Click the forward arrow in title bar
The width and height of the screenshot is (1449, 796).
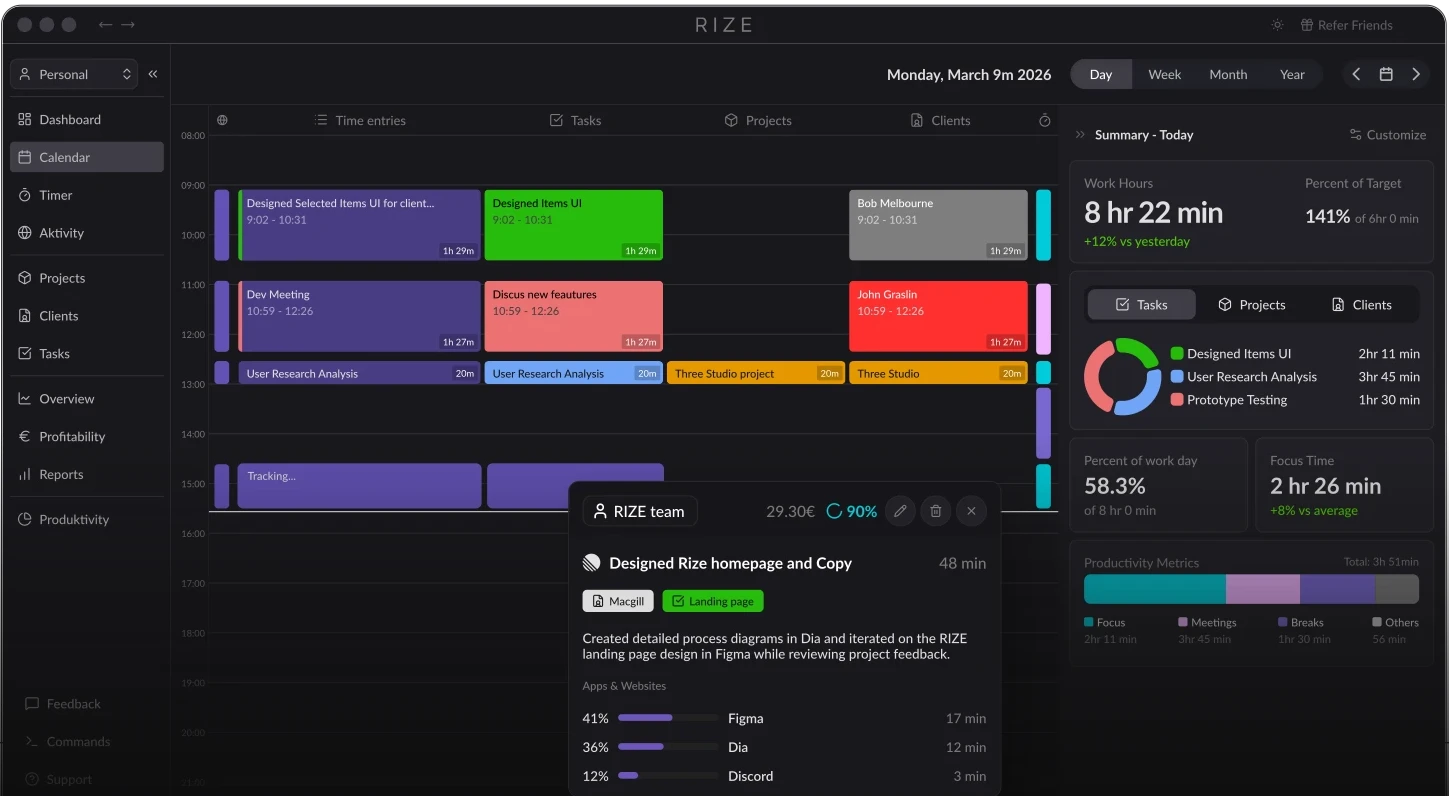point(128,25)
